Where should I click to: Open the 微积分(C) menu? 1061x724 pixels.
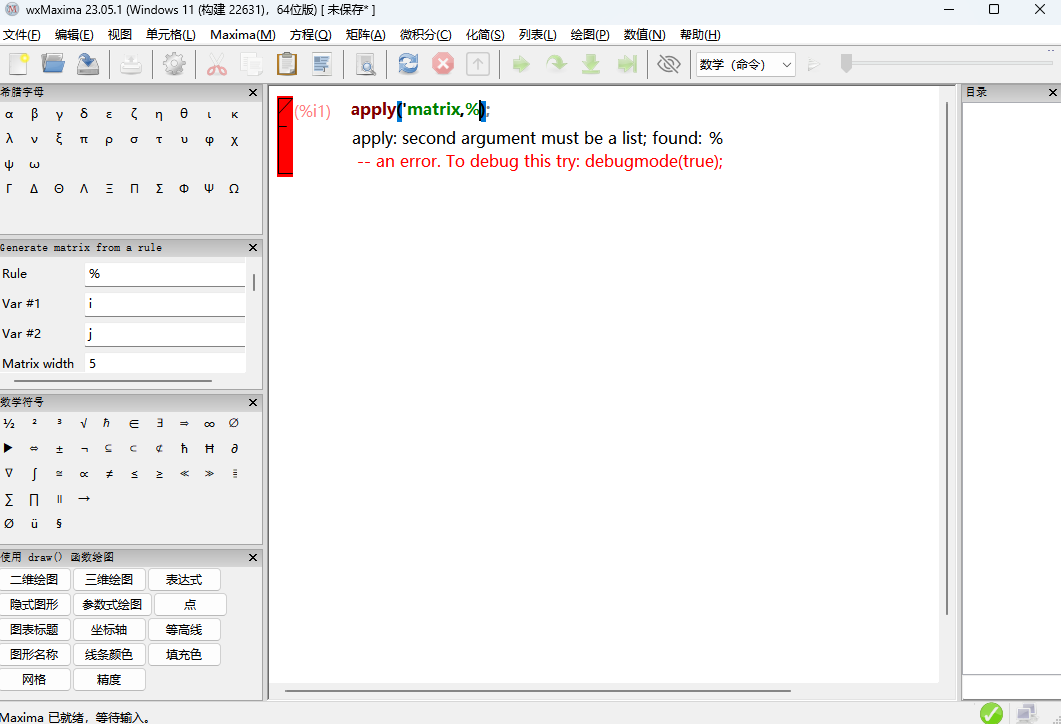425,34
